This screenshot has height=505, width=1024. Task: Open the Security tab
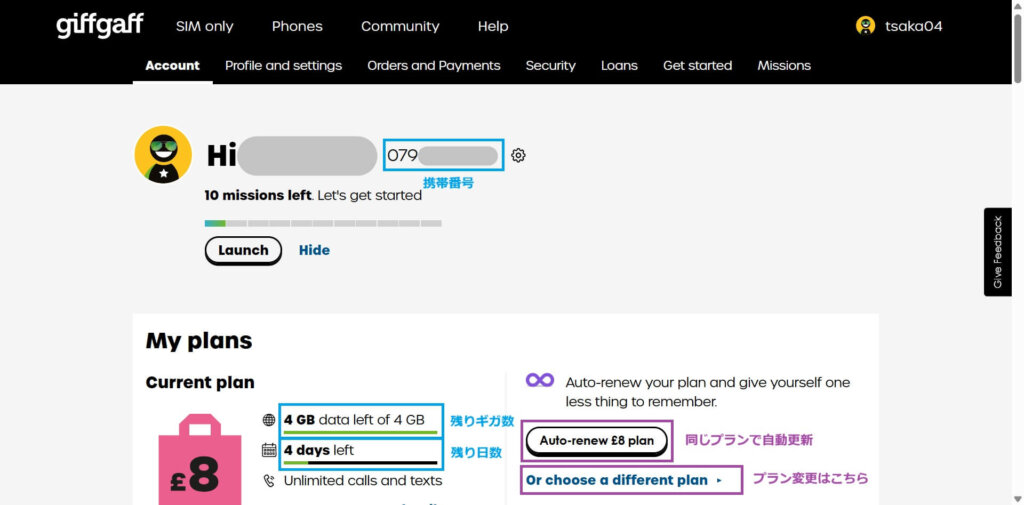point(550,65)
